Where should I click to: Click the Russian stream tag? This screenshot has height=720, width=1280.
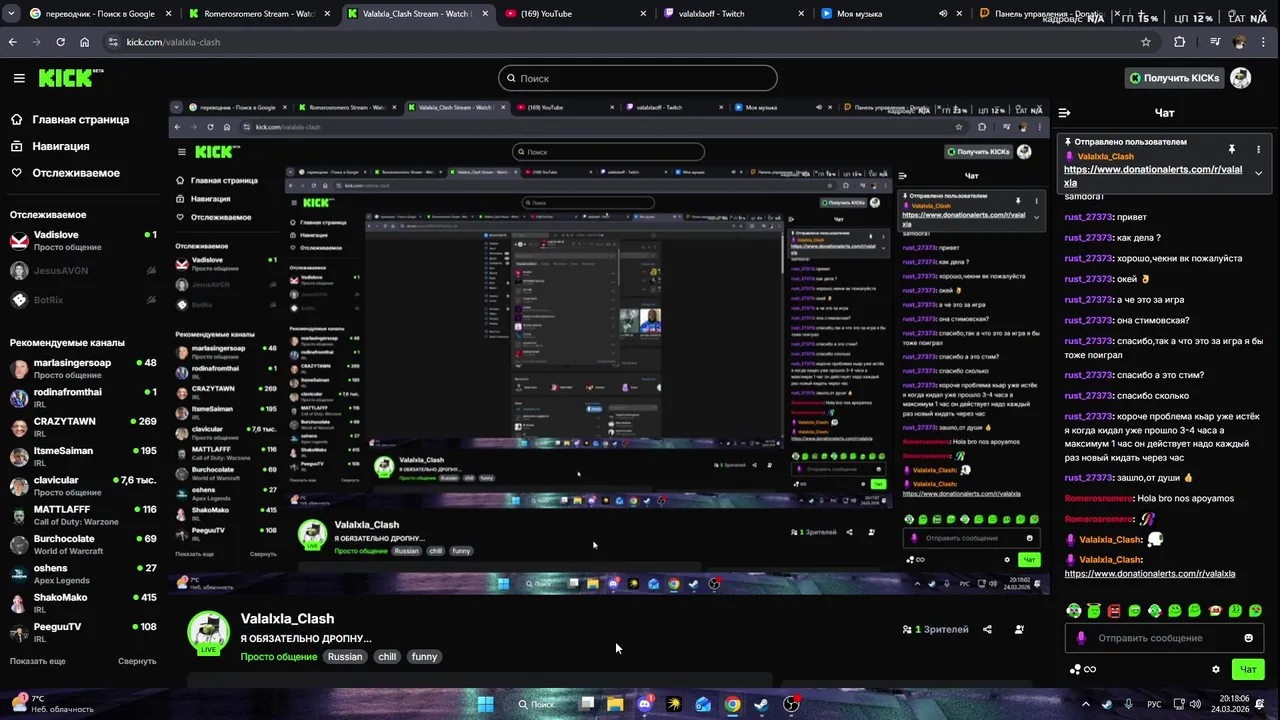(345, 657)
